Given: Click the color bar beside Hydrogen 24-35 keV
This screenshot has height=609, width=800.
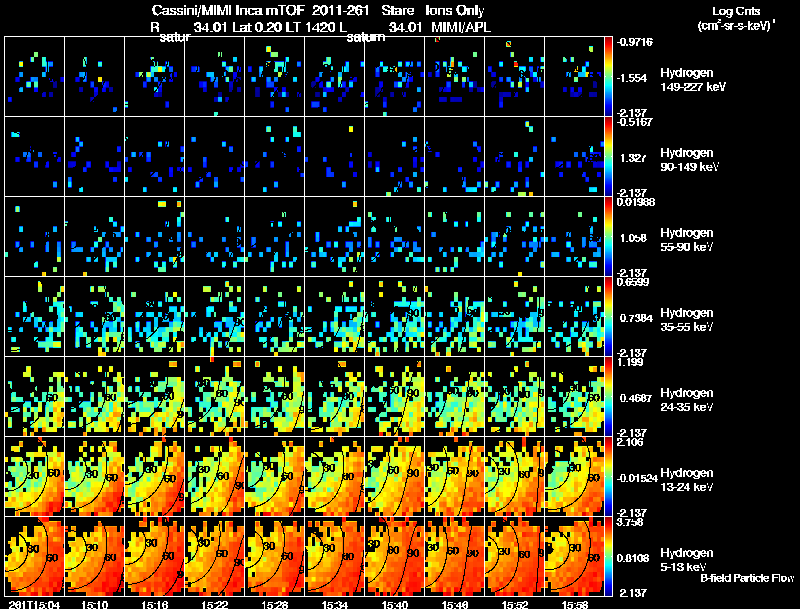Looking at the screenshot, I should (x=608, y=397).
